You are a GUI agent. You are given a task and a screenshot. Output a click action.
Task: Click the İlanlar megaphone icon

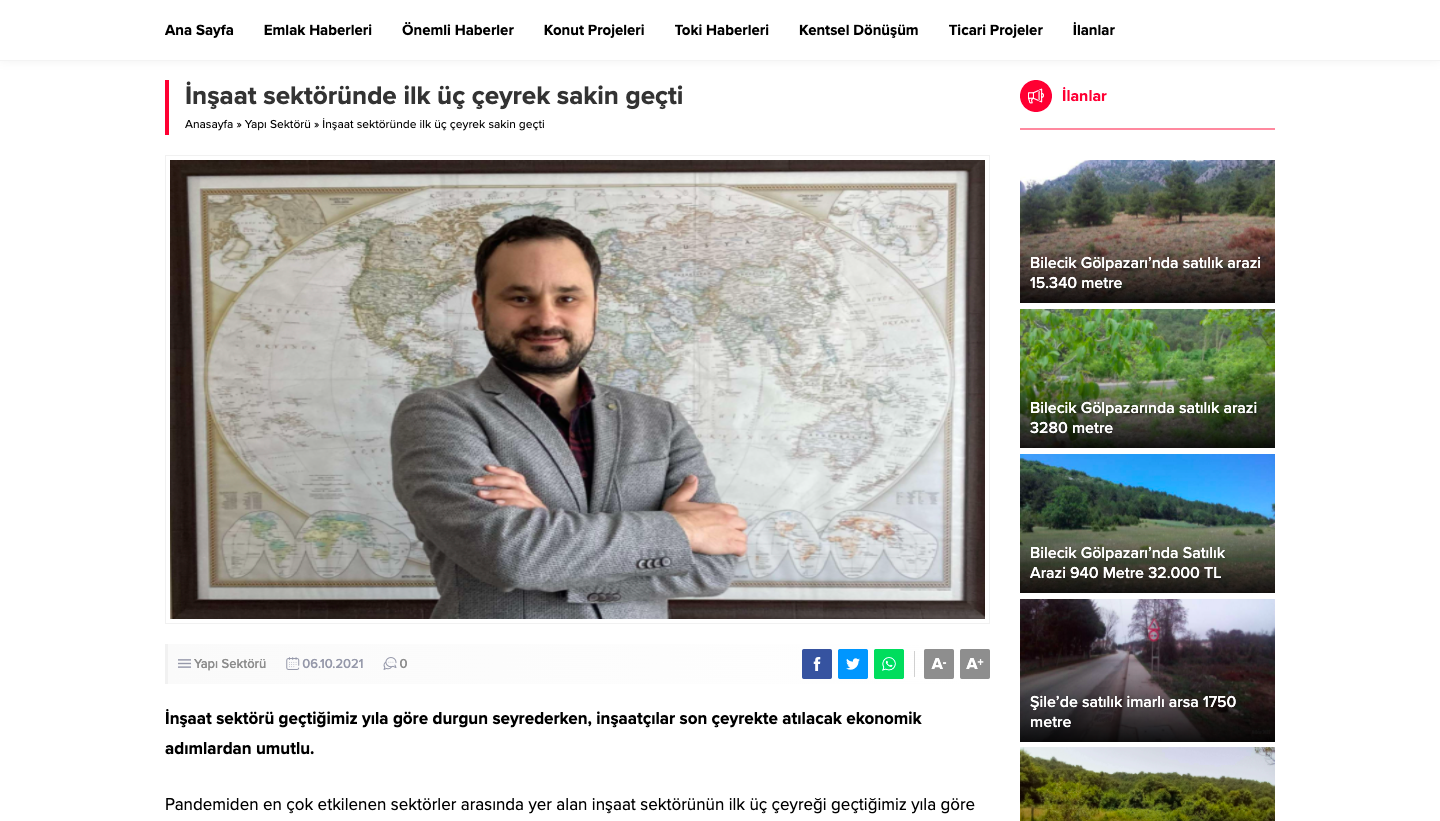tap(1036, 96)
